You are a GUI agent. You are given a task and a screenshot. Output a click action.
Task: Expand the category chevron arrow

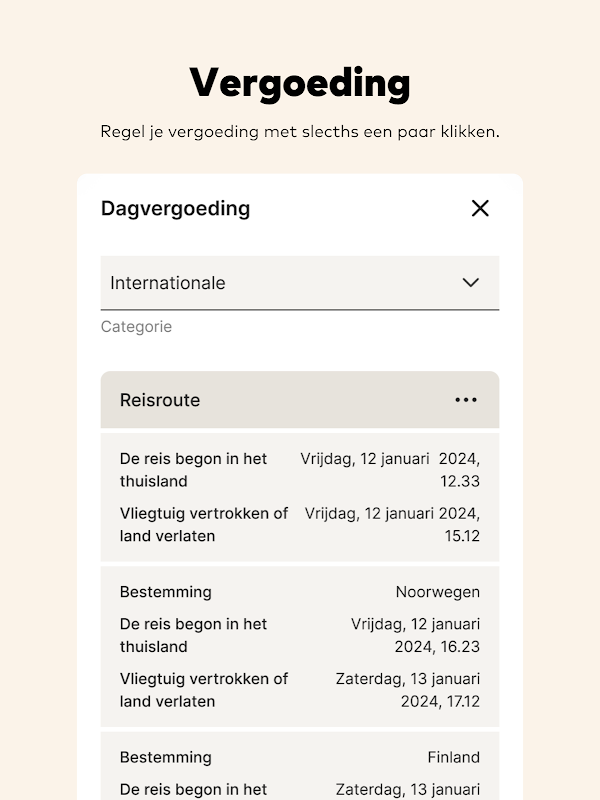pyautogui.click(x=471, y=283)
